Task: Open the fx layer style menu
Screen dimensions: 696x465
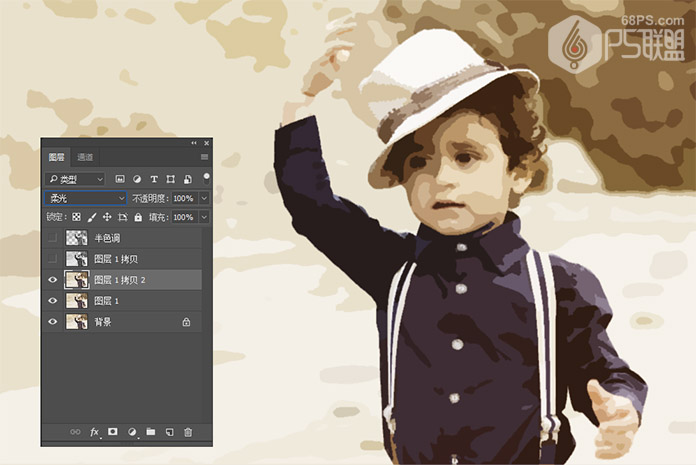Action: (95, 432)
